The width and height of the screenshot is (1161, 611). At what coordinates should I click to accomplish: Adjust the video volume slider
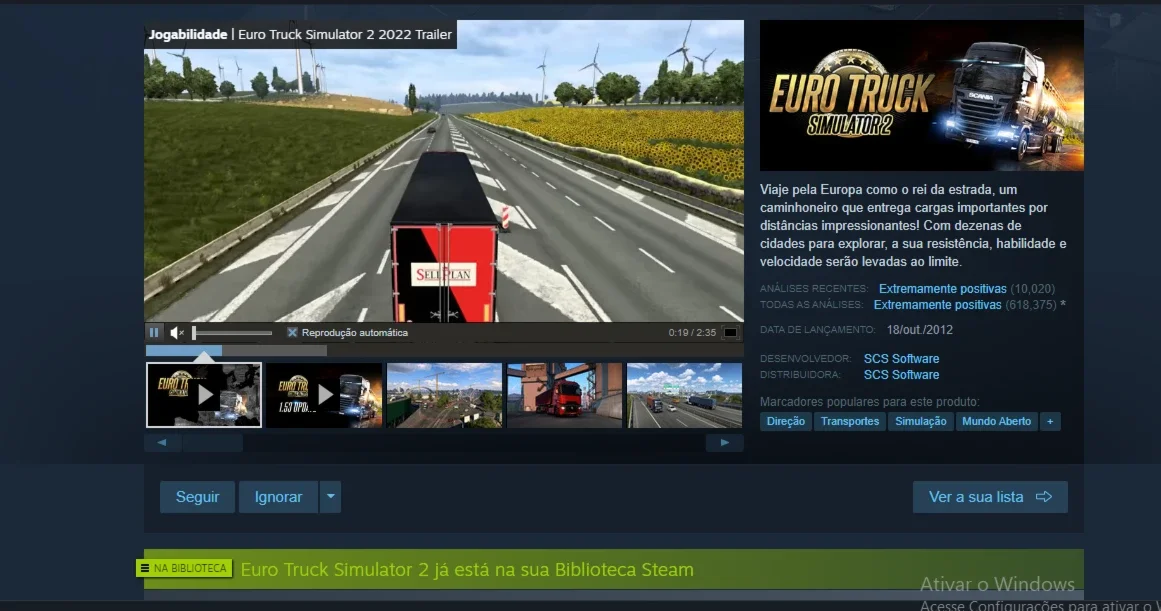(x=232, y=333)
